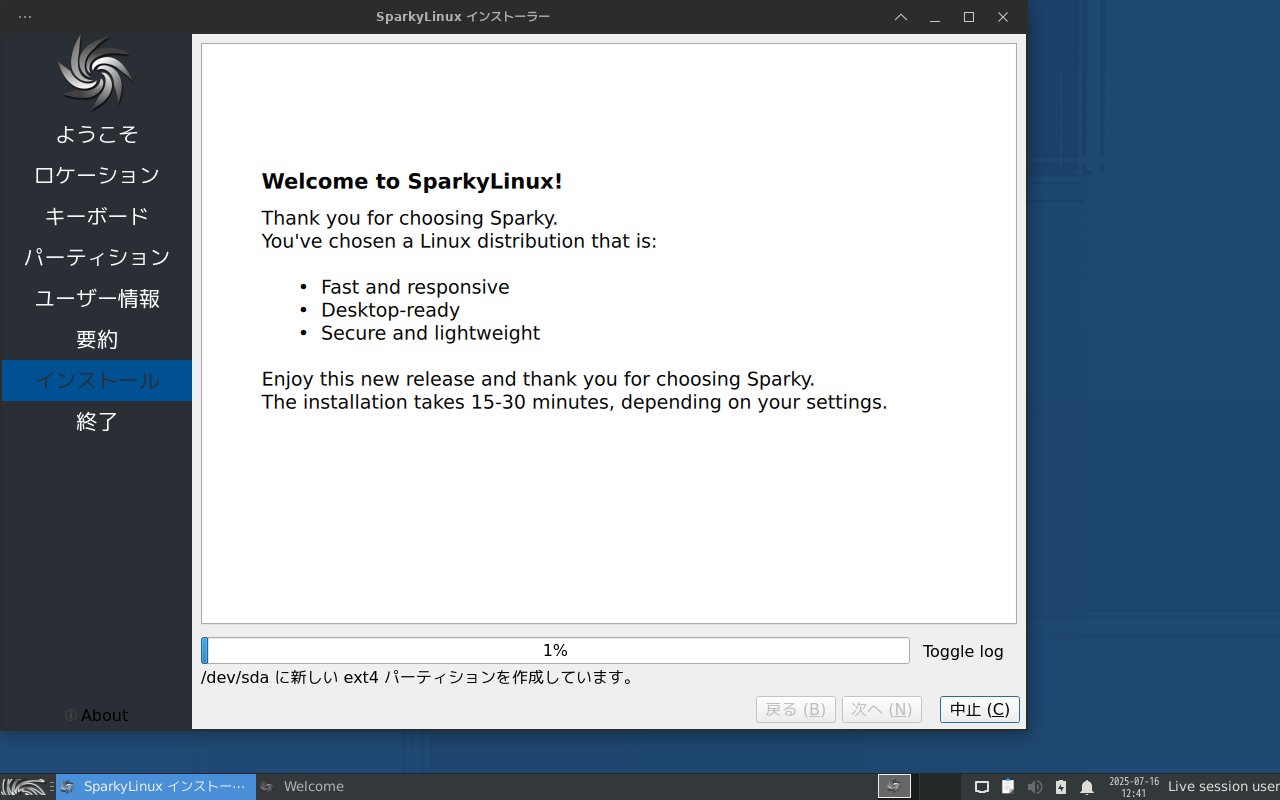Select the ロケーション step in sidebar
Viewport: 1280px width, 800px height.
(x=97, y=175)
